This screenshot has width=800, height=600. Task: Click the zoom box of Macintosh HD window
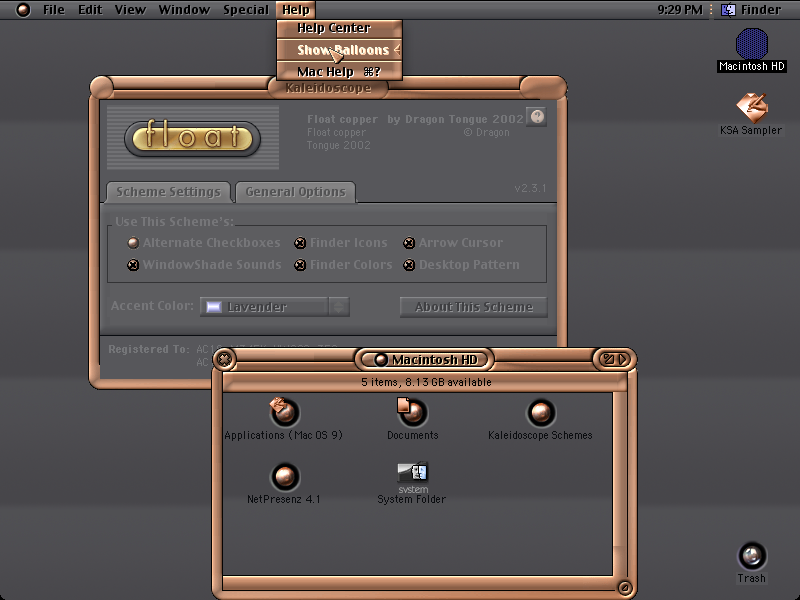pos(609,359)
